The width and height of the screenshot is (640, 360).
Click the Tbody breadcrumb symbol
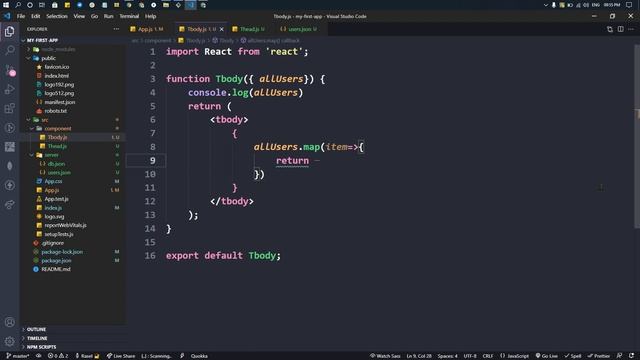pos(224,40)
